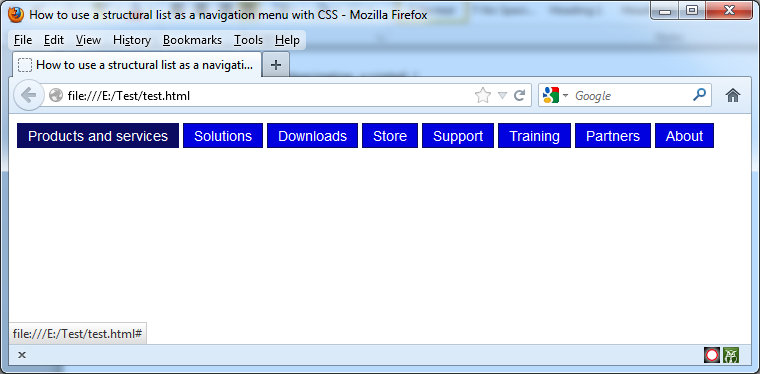
Task: Close the Firefox window
Action: coord(728,10)
